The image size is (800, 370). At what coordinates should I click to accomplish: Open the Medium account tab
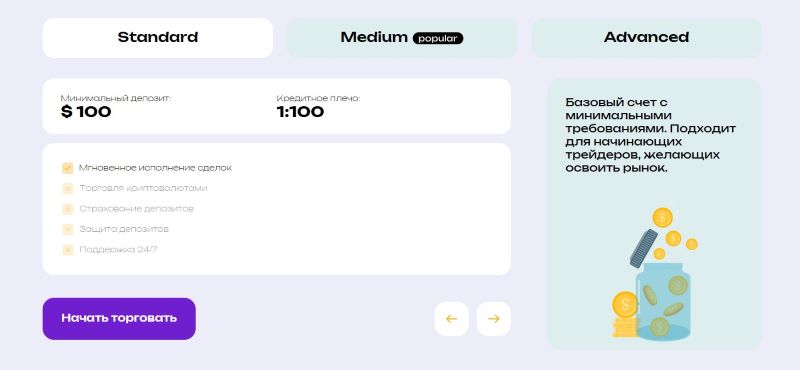click(402, 38)
